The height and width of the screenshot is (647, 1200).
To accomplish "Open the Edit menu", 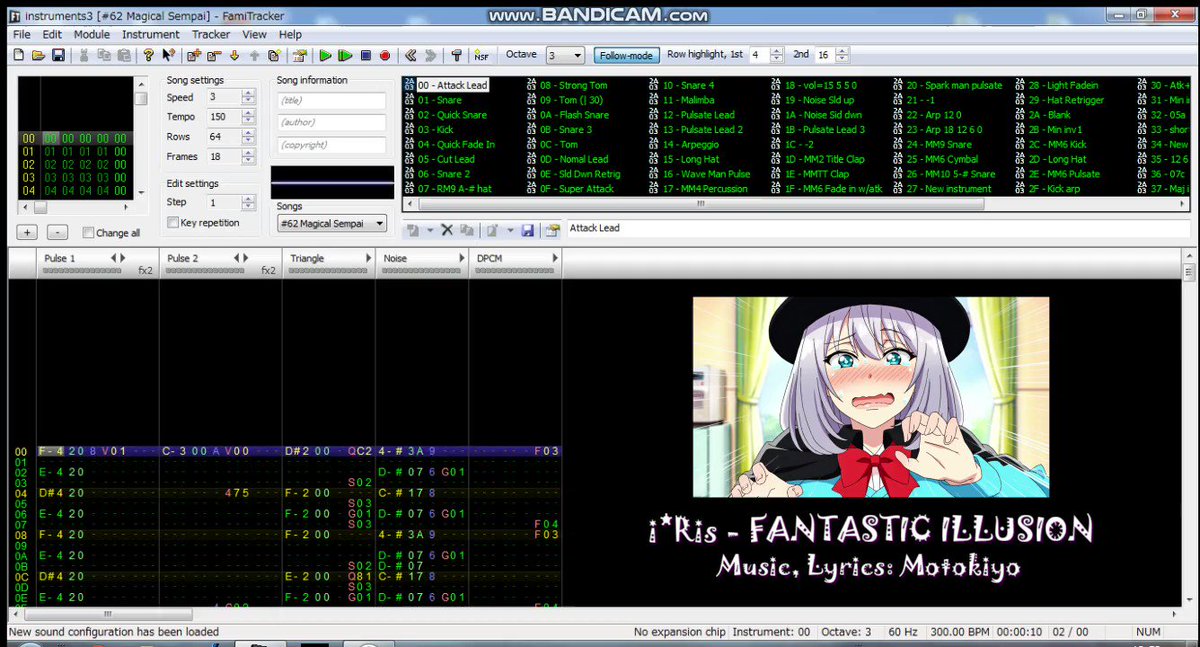I will (51, 34).
